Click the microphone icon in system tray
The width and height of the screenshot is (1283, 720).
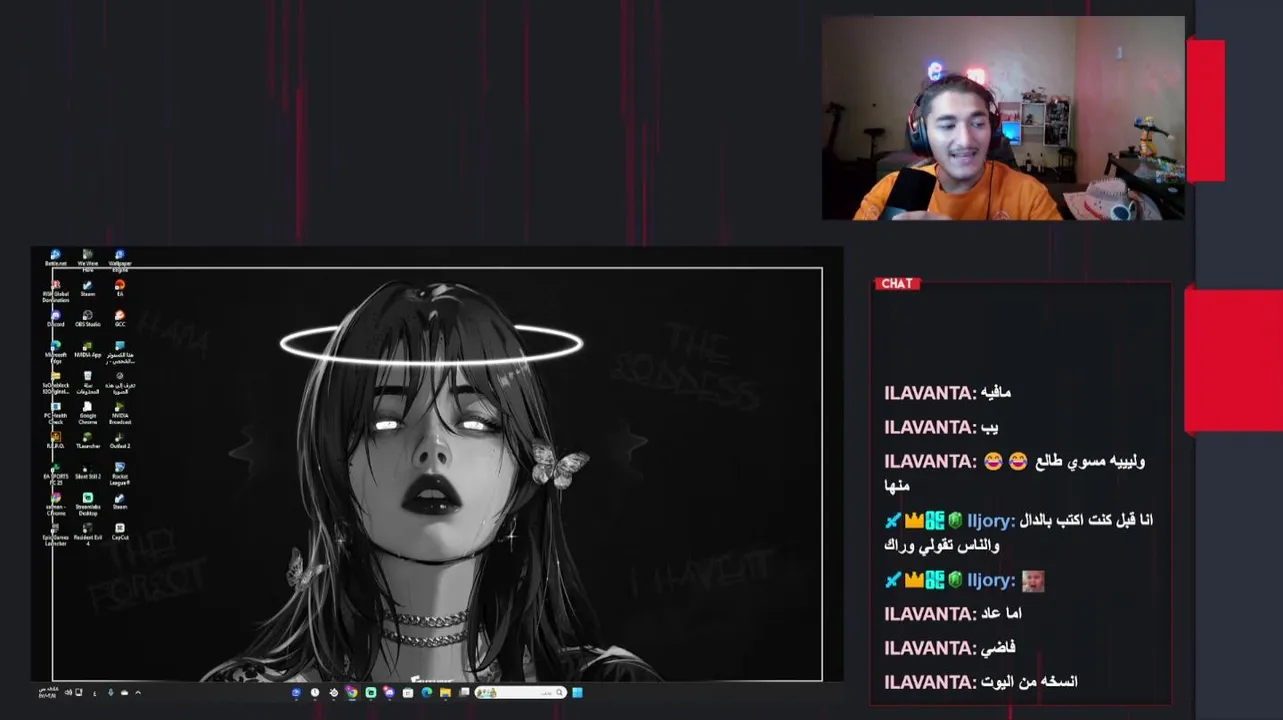110,692
